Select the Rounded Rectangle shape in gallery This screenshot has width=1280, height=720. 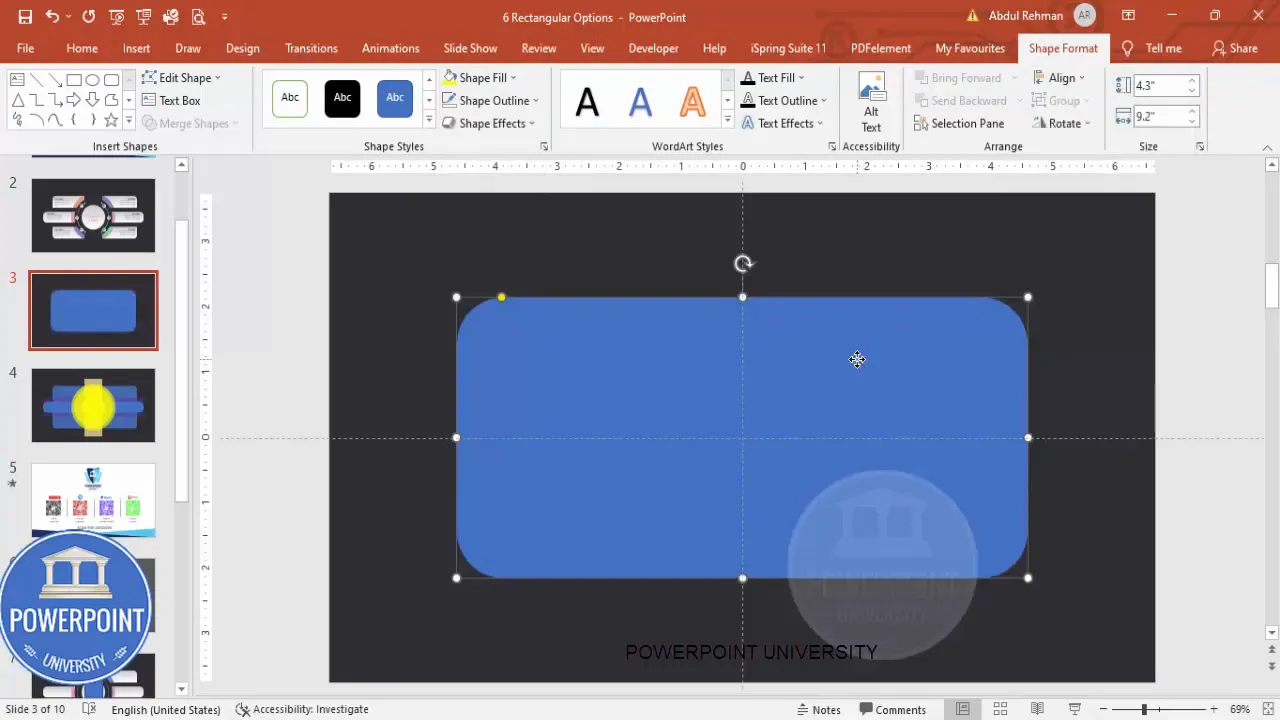coord(111,80)
